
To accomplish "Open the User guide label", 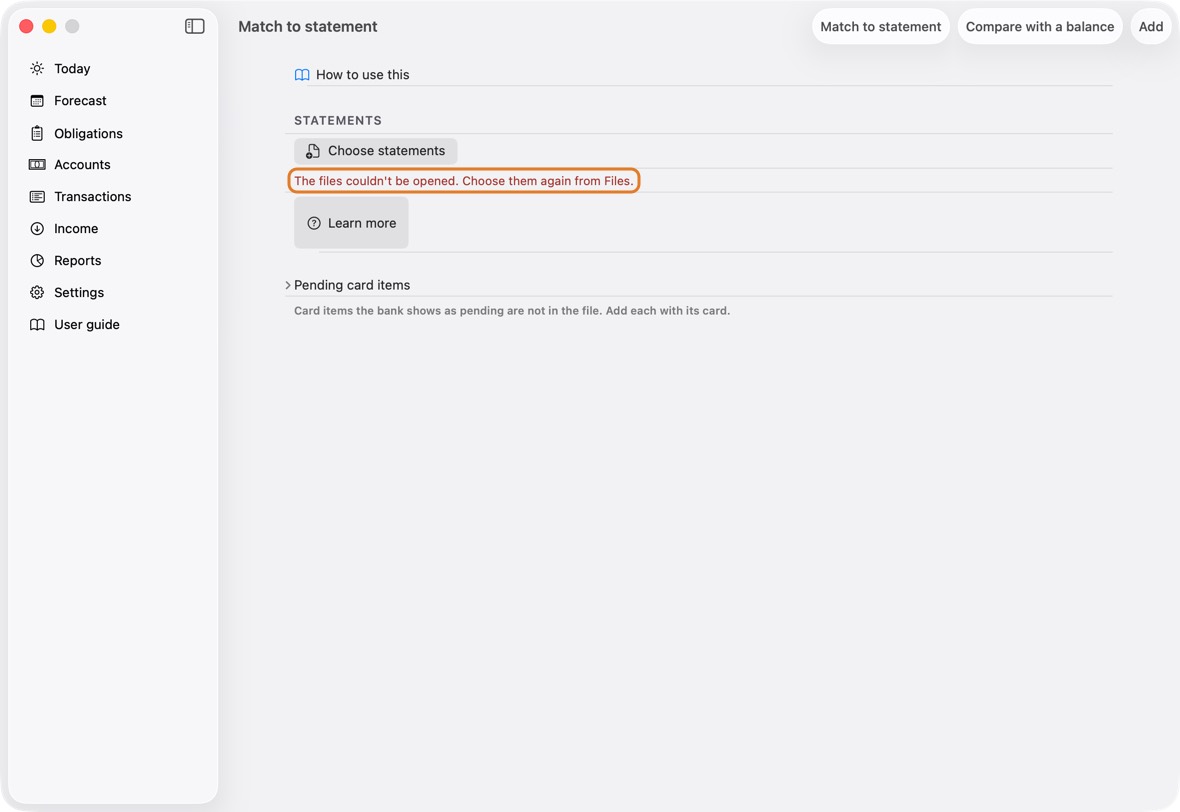I will pos(87,324).
